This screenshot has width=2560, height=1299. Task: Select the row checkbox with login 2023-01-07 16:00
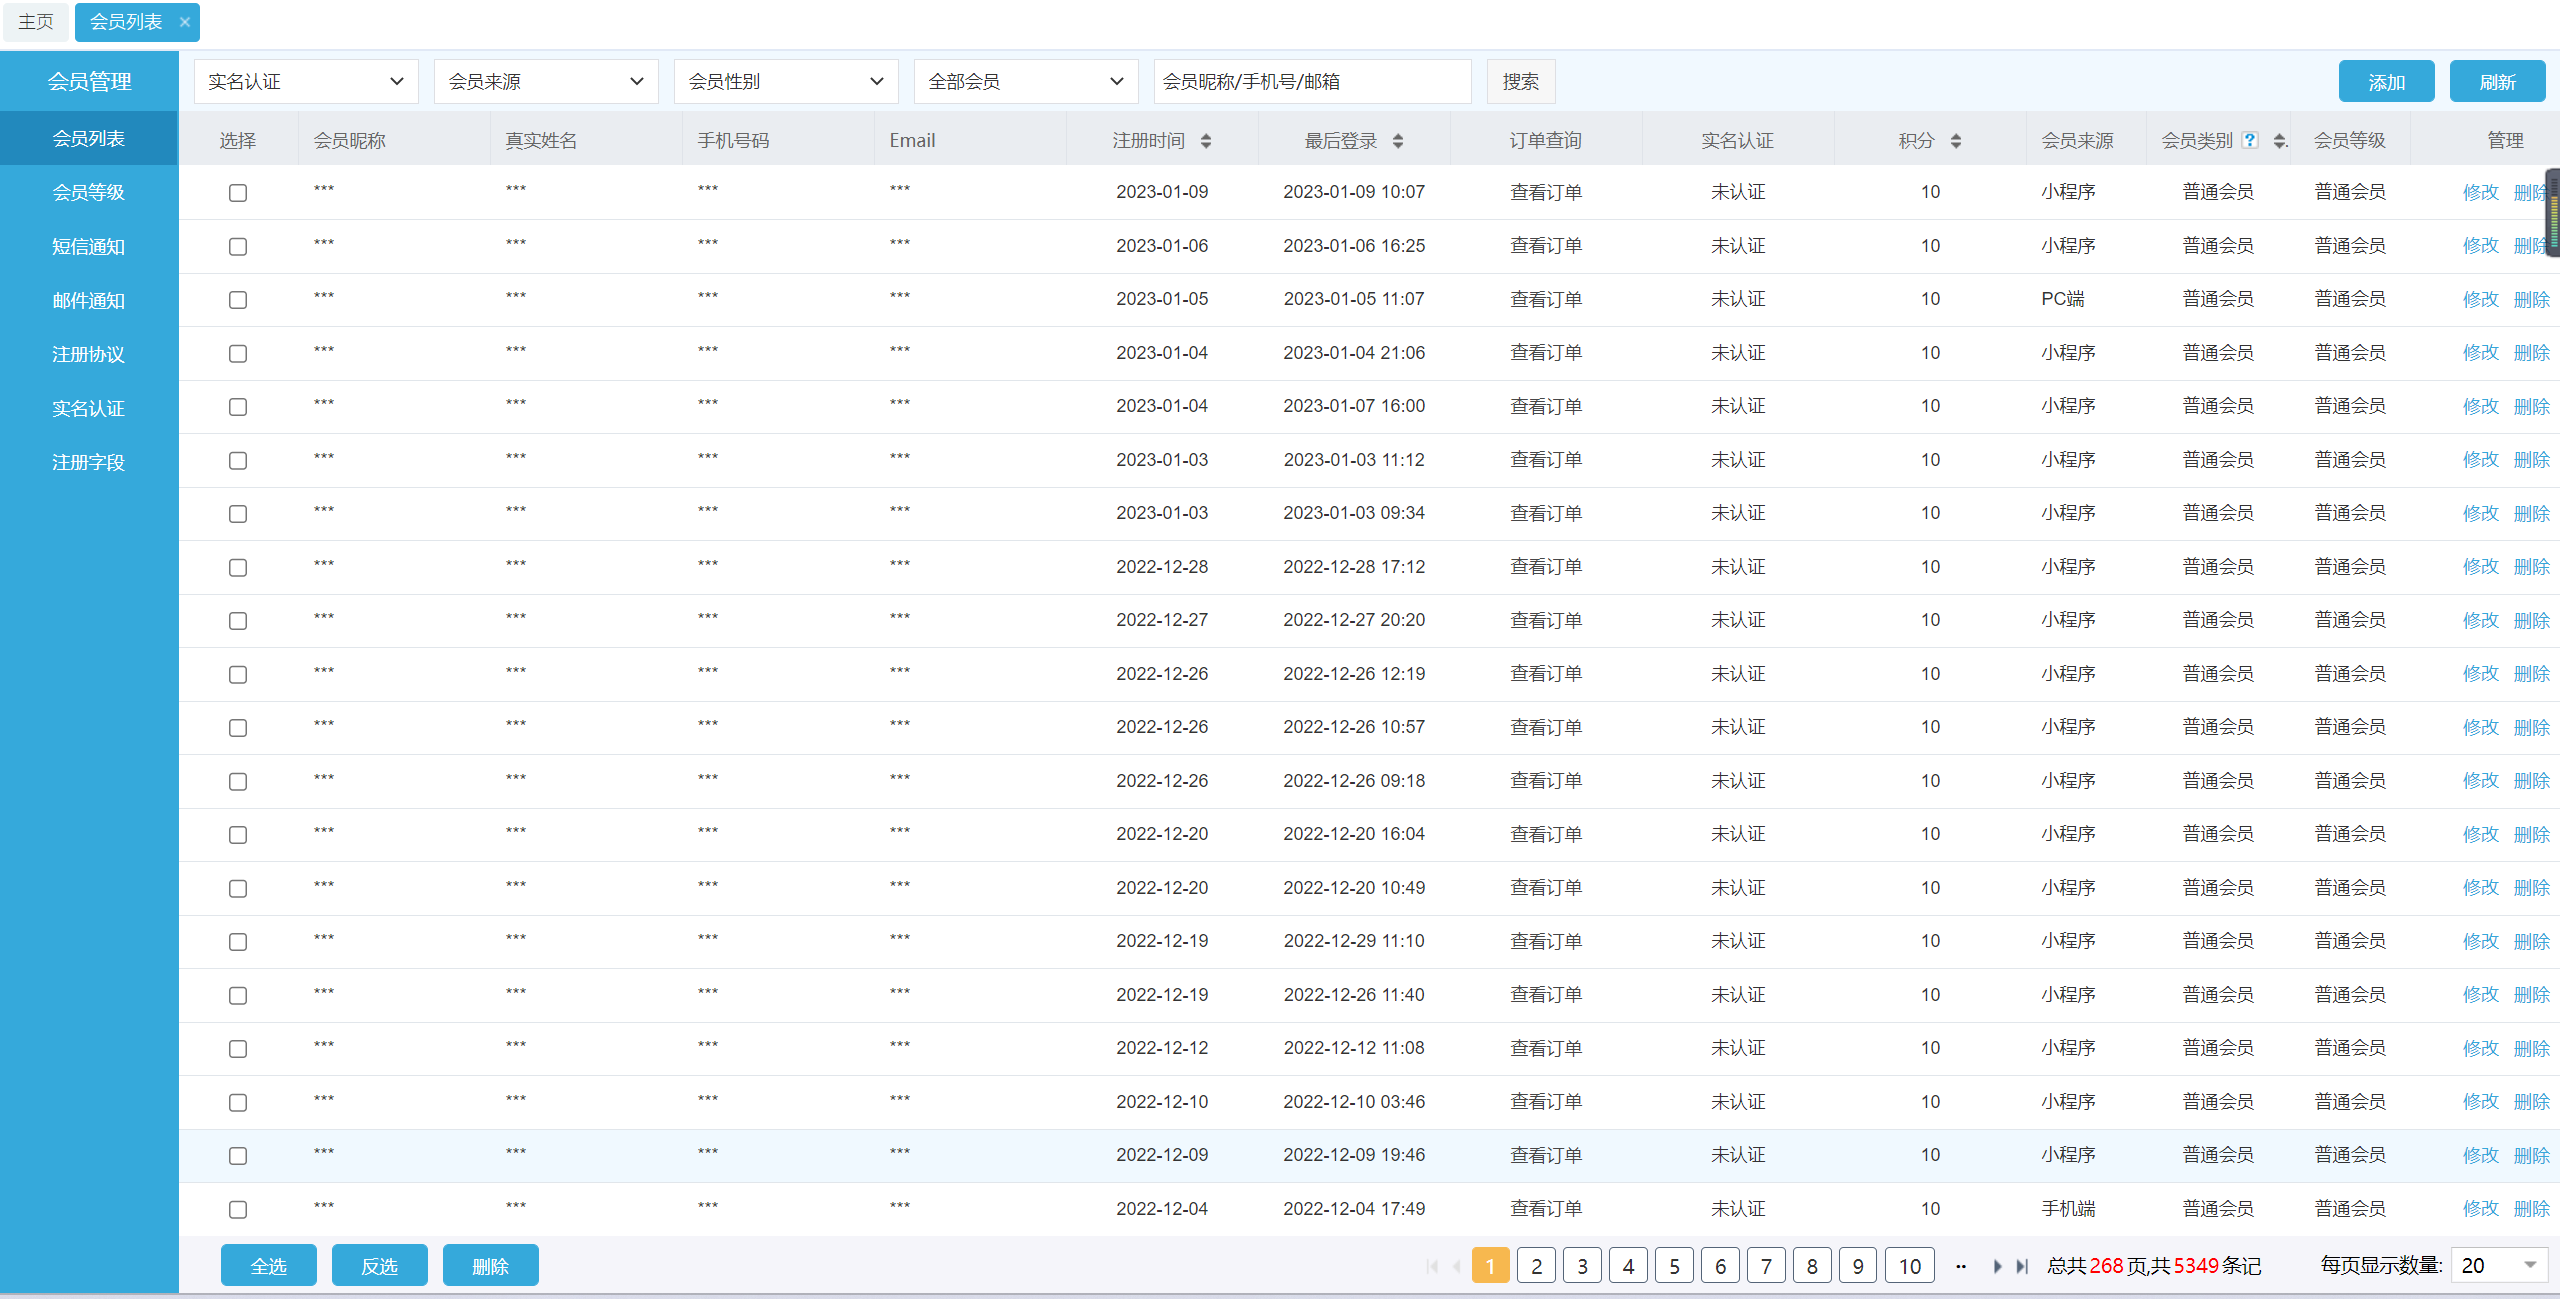coord(238,407)
